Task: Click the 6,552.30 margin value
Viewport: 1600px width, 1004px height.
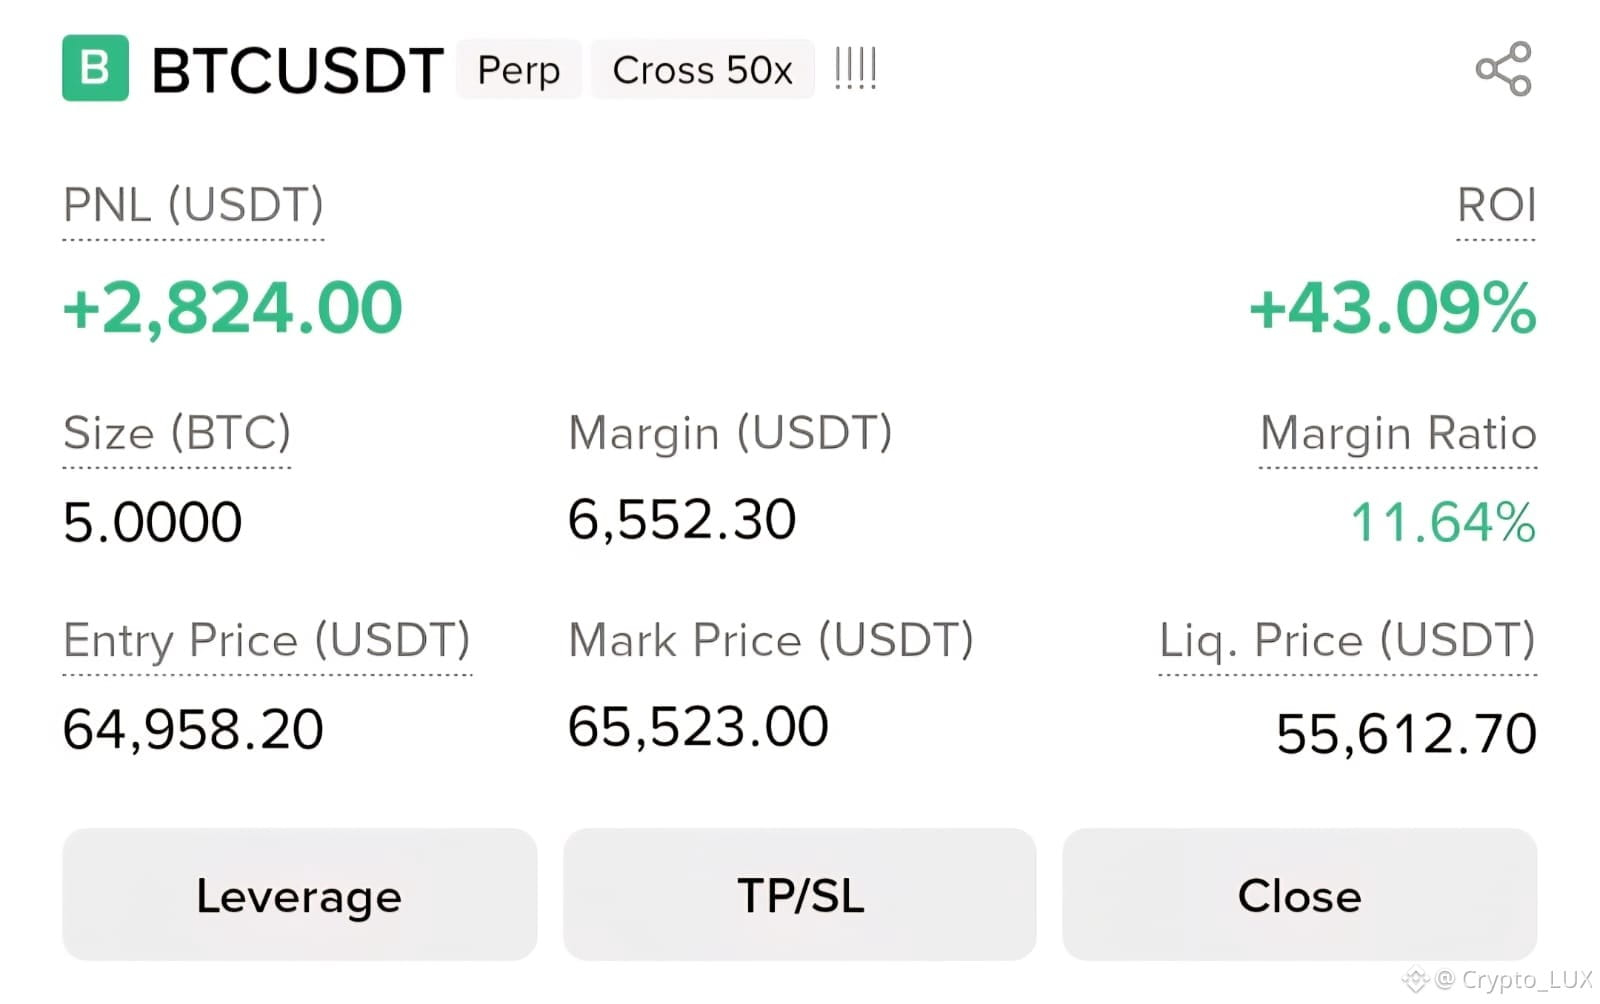Action: tap(682, 520)
